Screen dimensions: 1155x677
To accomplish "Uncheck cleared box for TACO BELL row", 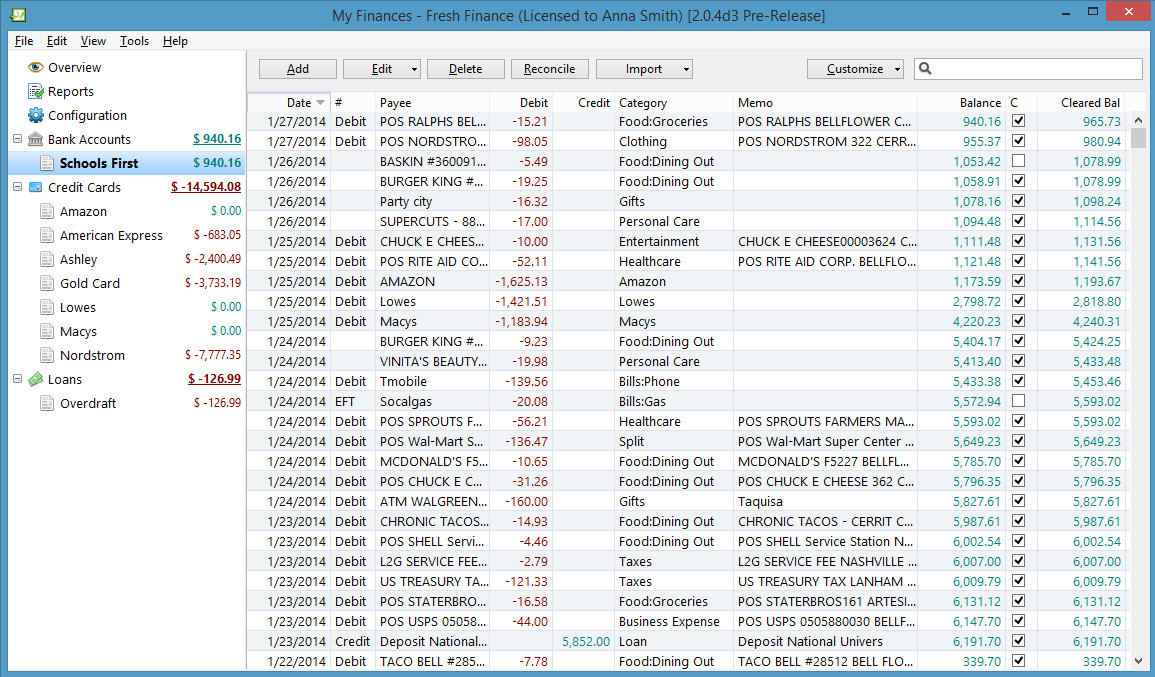I will point(1018,661).
